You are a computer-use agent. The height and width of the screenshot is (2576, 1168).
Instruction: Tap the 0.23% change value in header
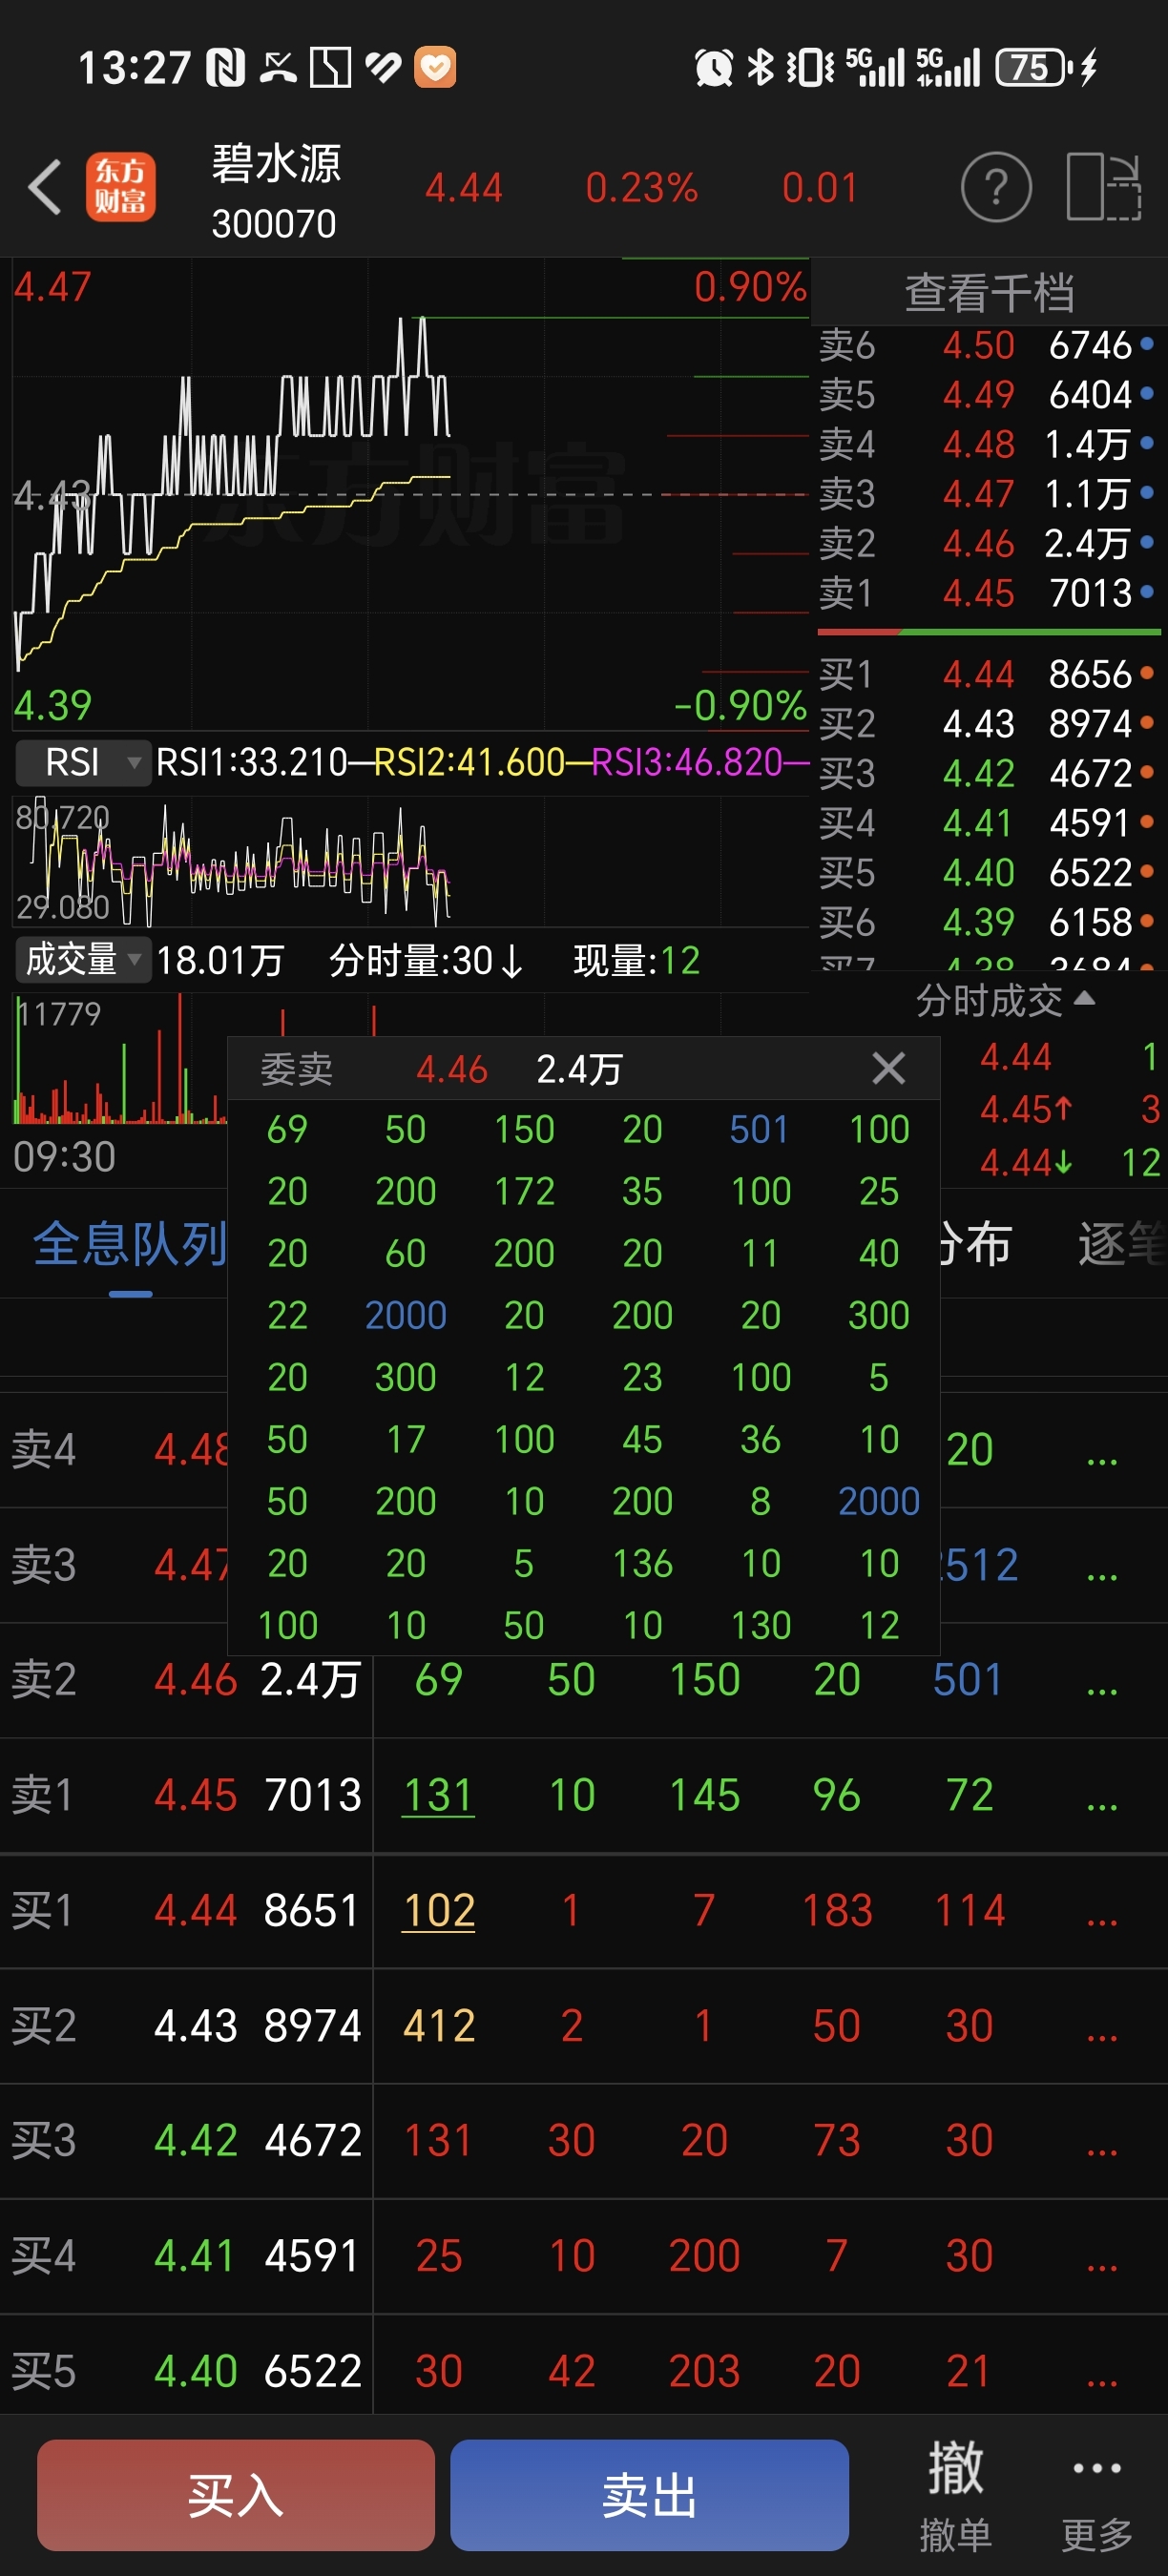point(641,188)
